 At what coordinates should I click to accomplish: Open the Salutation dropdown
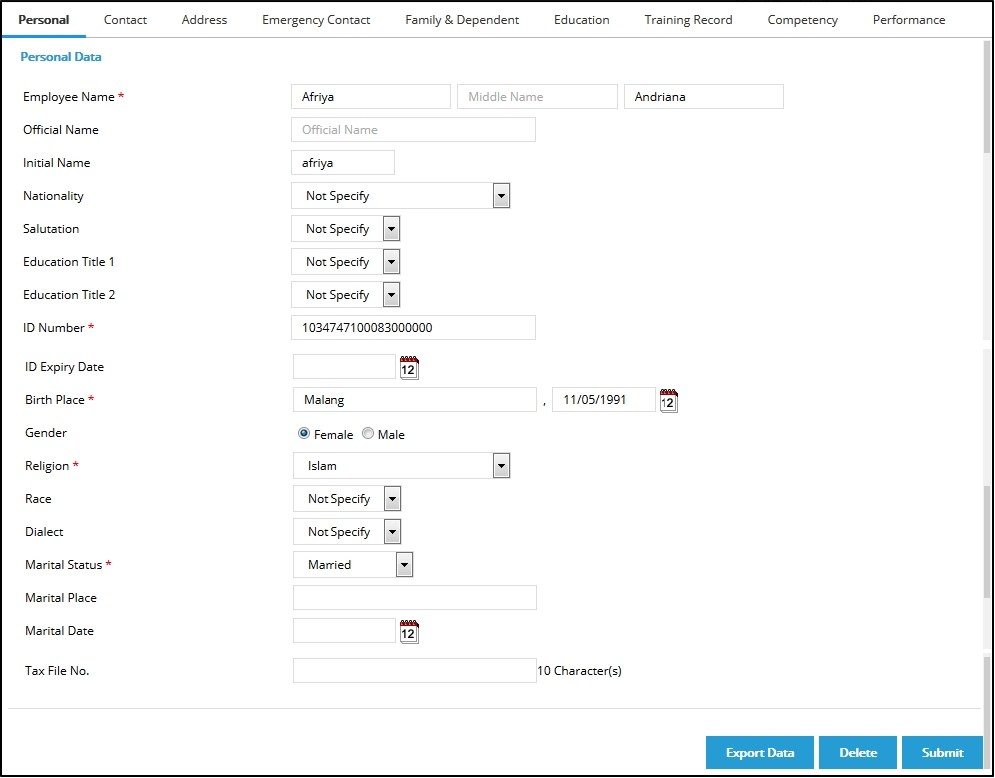click(346, 228)
